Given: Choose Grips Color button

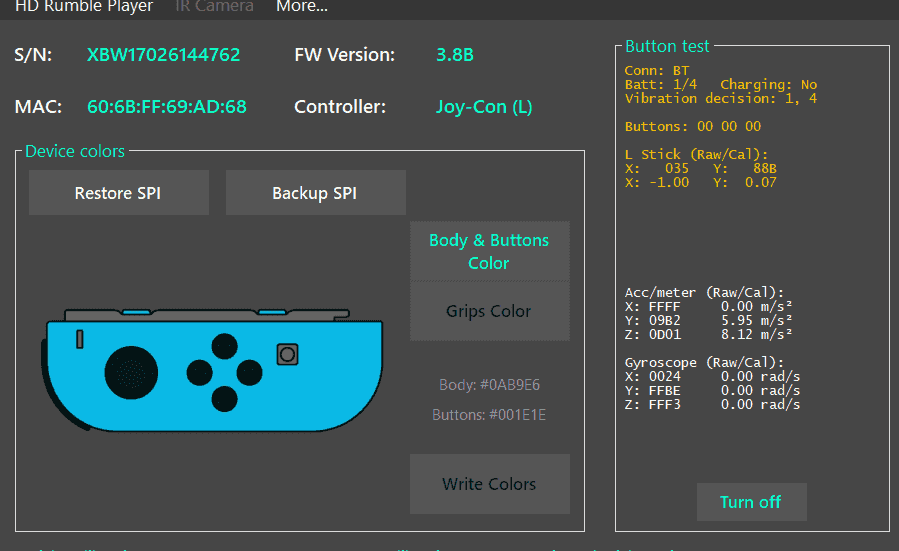Looking at the screenshot, I should click(489, 311).
